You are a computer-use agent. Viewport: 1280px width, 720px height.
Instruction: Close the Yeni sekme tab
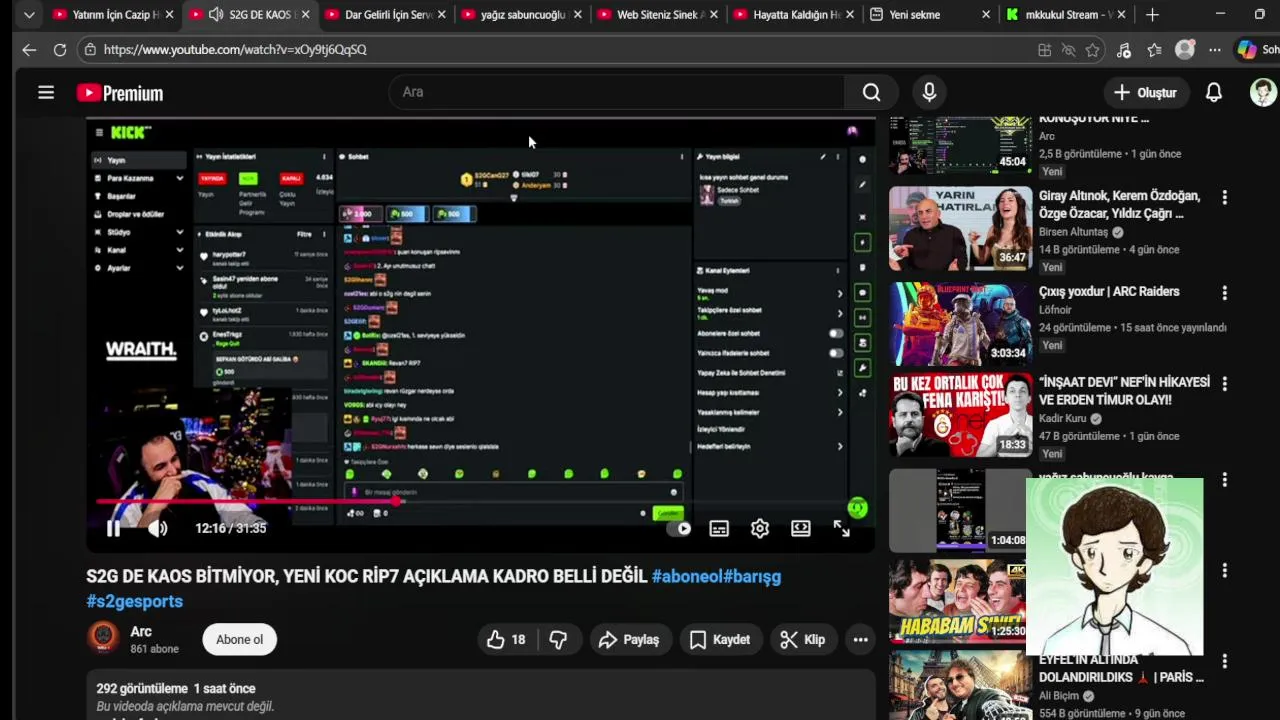click(985, 15)
